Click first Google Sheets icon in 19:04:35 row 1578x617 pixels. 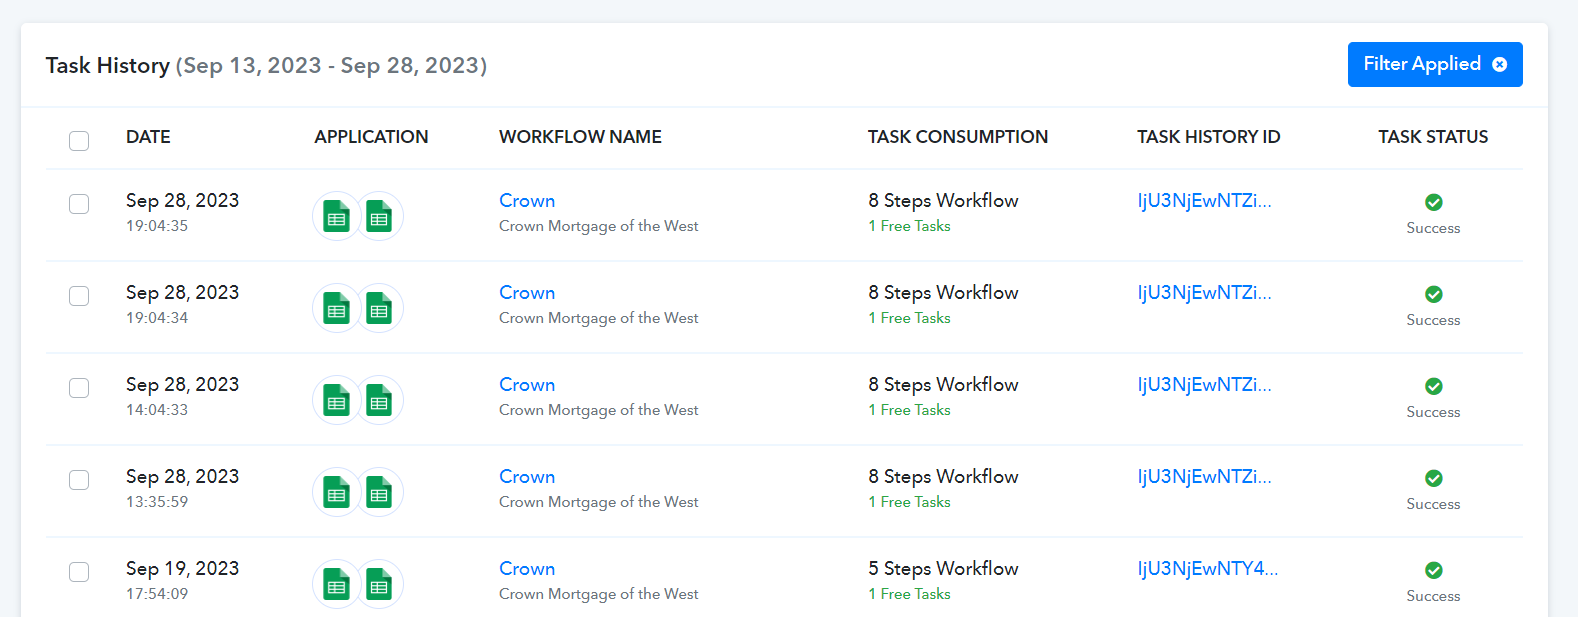click(x=336, y=216)
